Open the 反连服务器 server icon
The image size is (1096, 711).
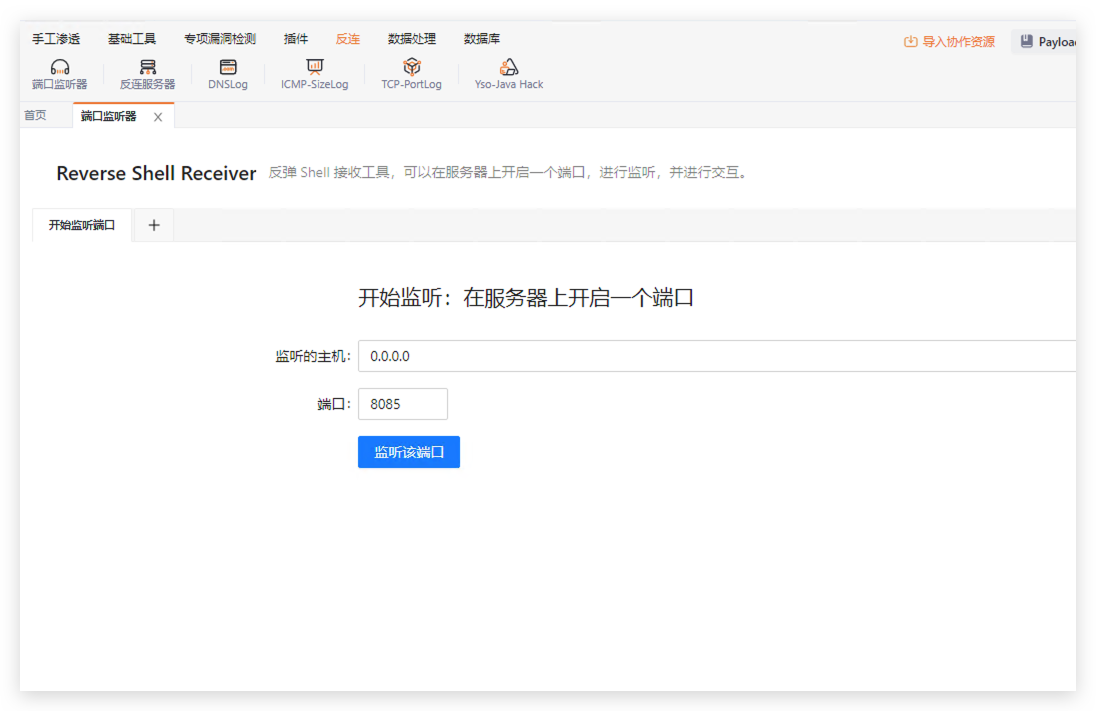pos(147,68)
